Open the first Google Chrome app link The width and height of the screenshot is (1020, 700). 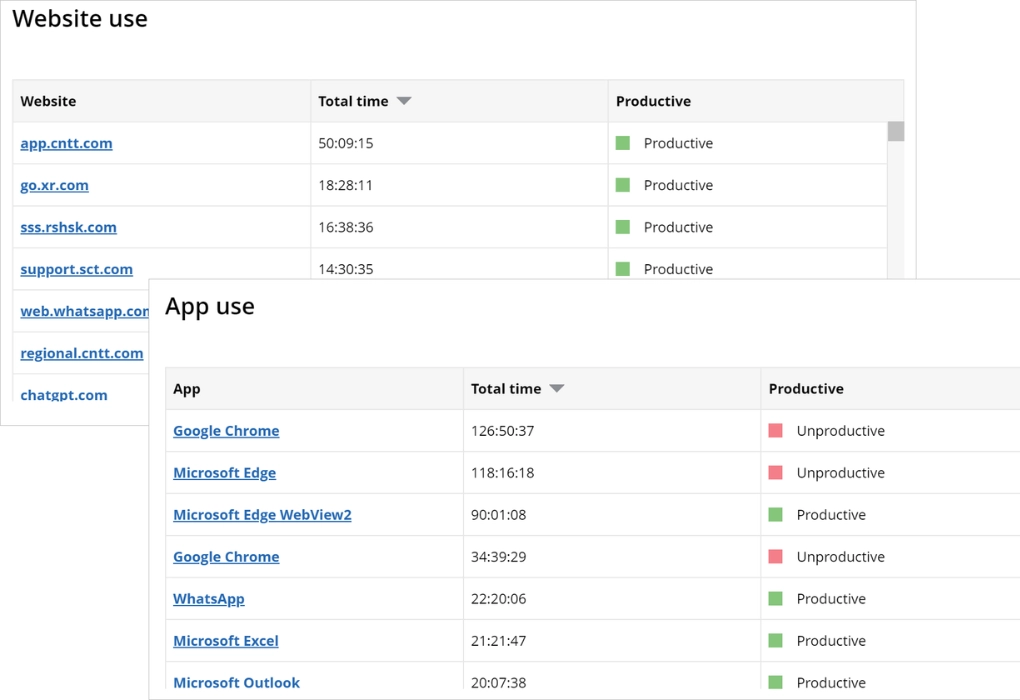click(x=226, y=431)
